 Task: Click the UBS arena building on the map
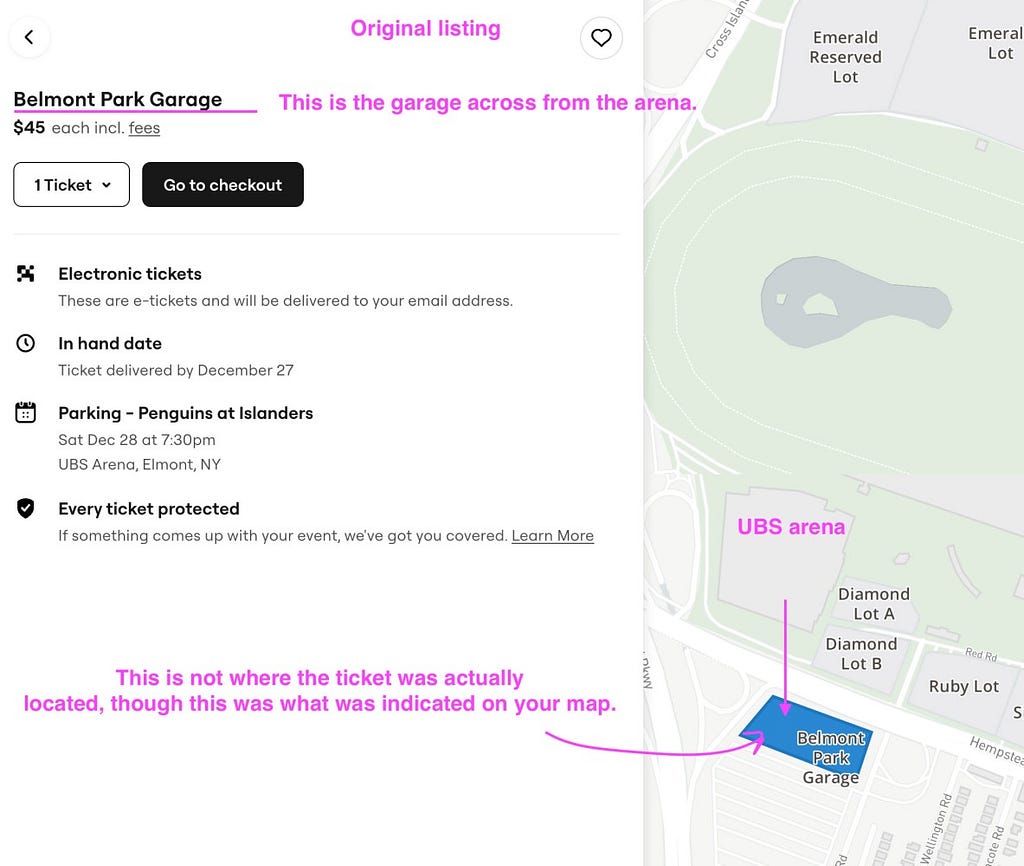(x=777, y=562)
